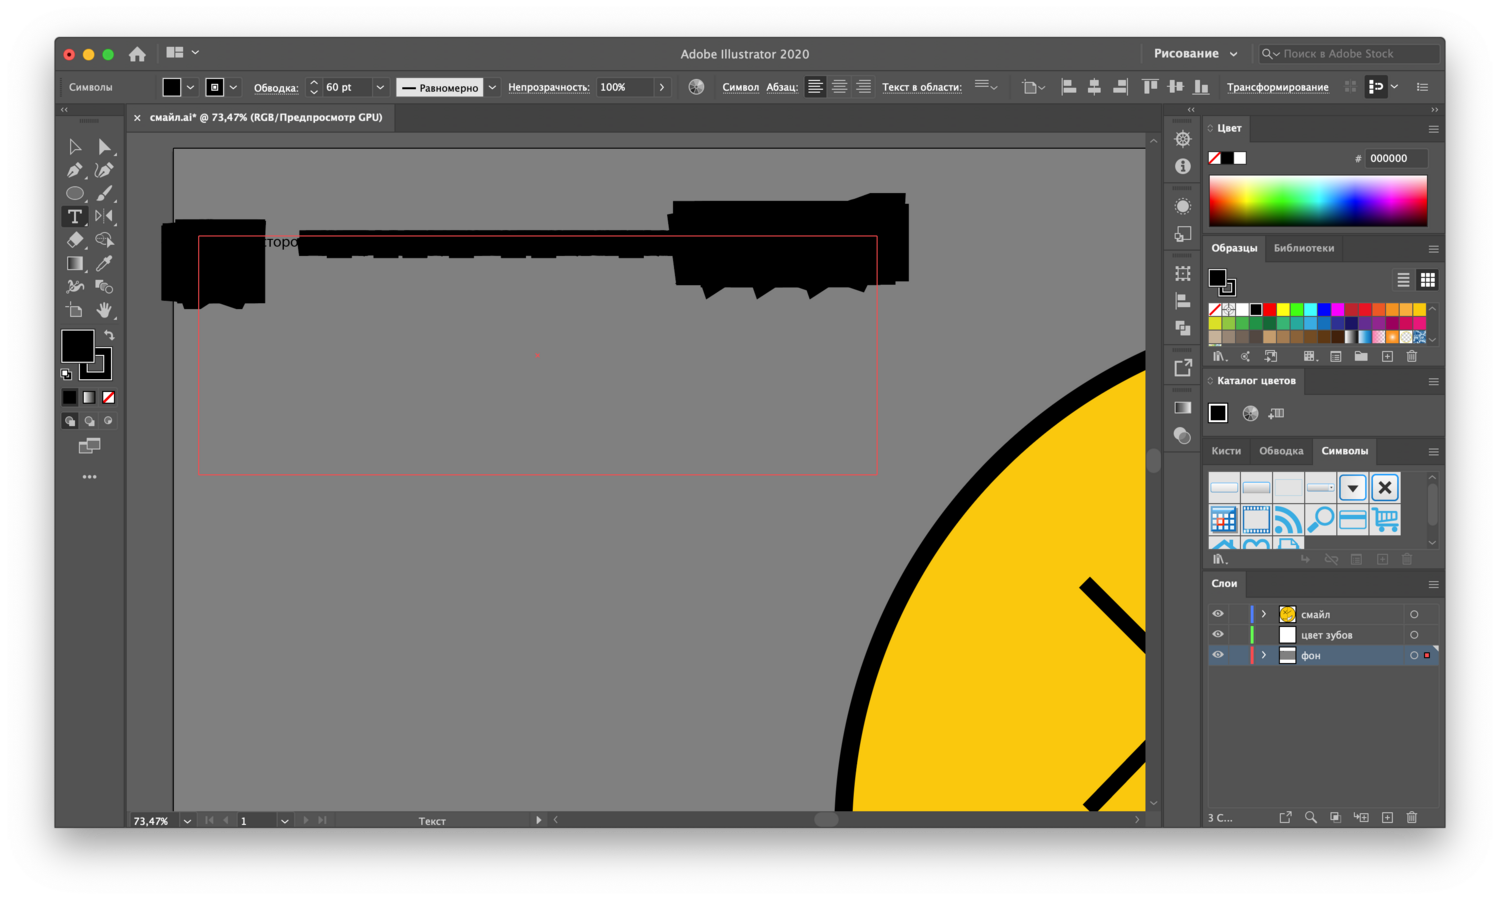This screenshot has width=1500, height=900.
Task: Expand the фон layer
Action: (1264, 655)
